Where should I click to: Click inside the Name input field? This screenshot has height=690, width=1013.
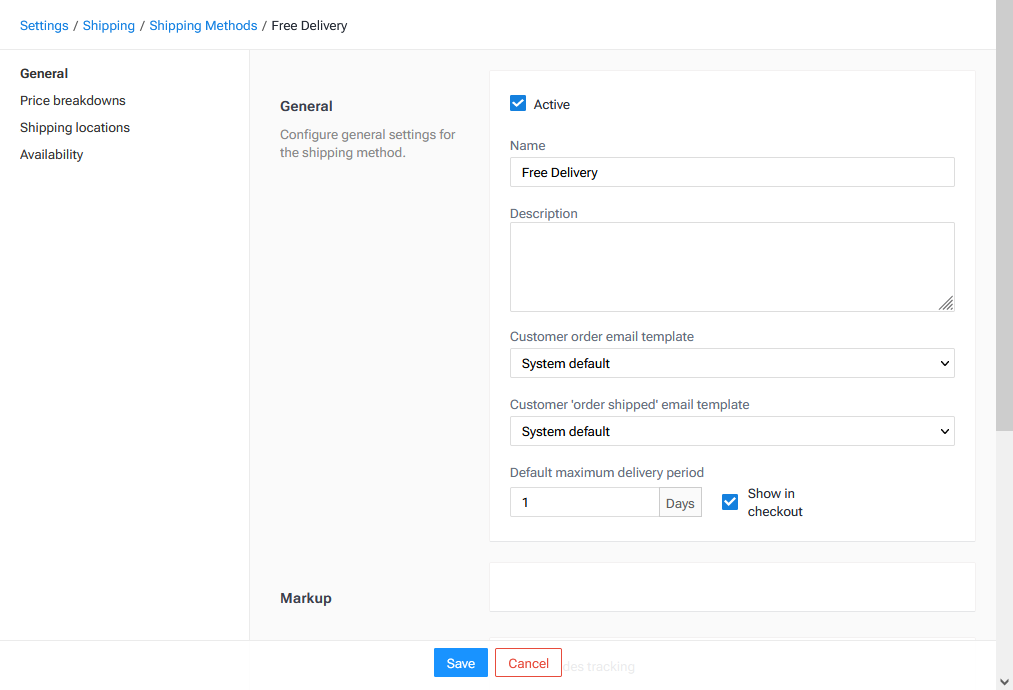click(732, 172)
